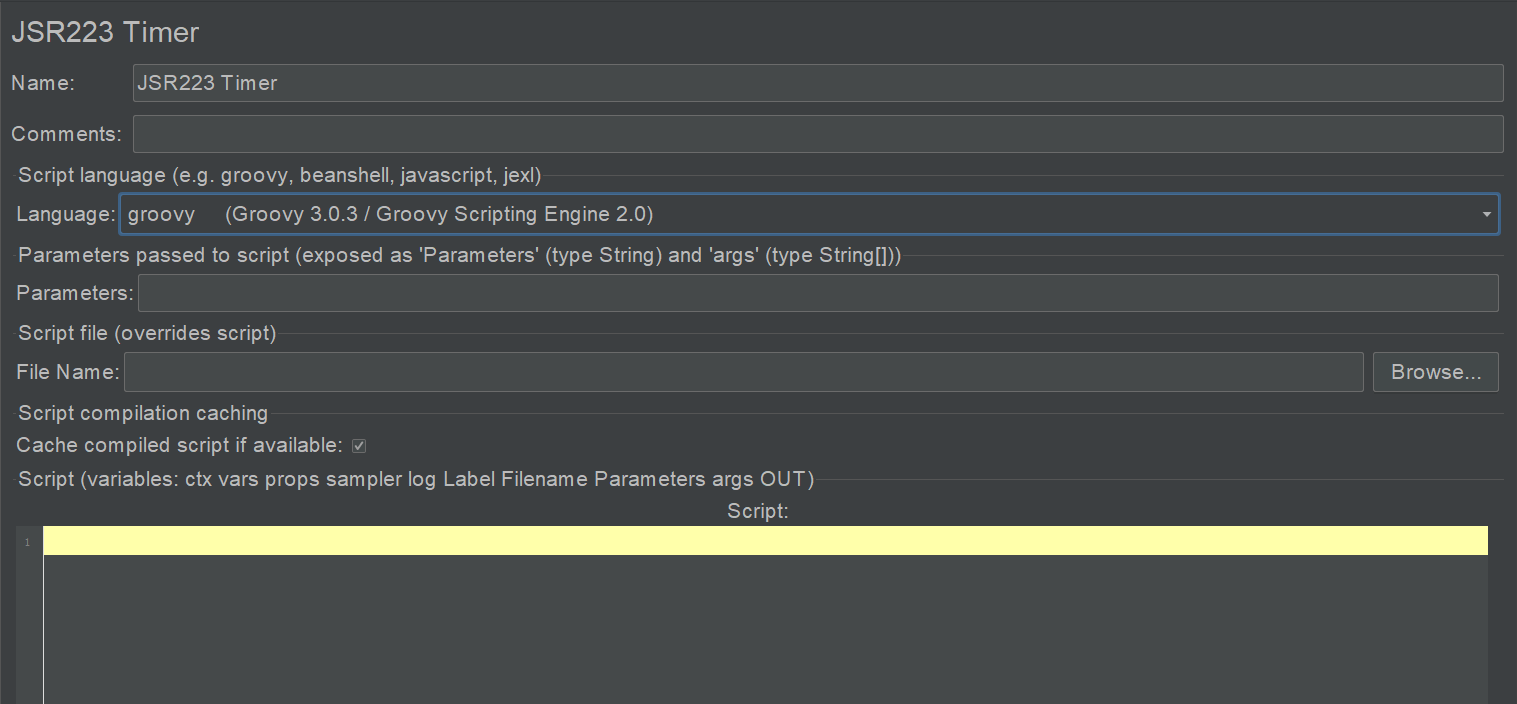Click the Name text field
Screen dimensions: 1517x704
coord(817,83)
